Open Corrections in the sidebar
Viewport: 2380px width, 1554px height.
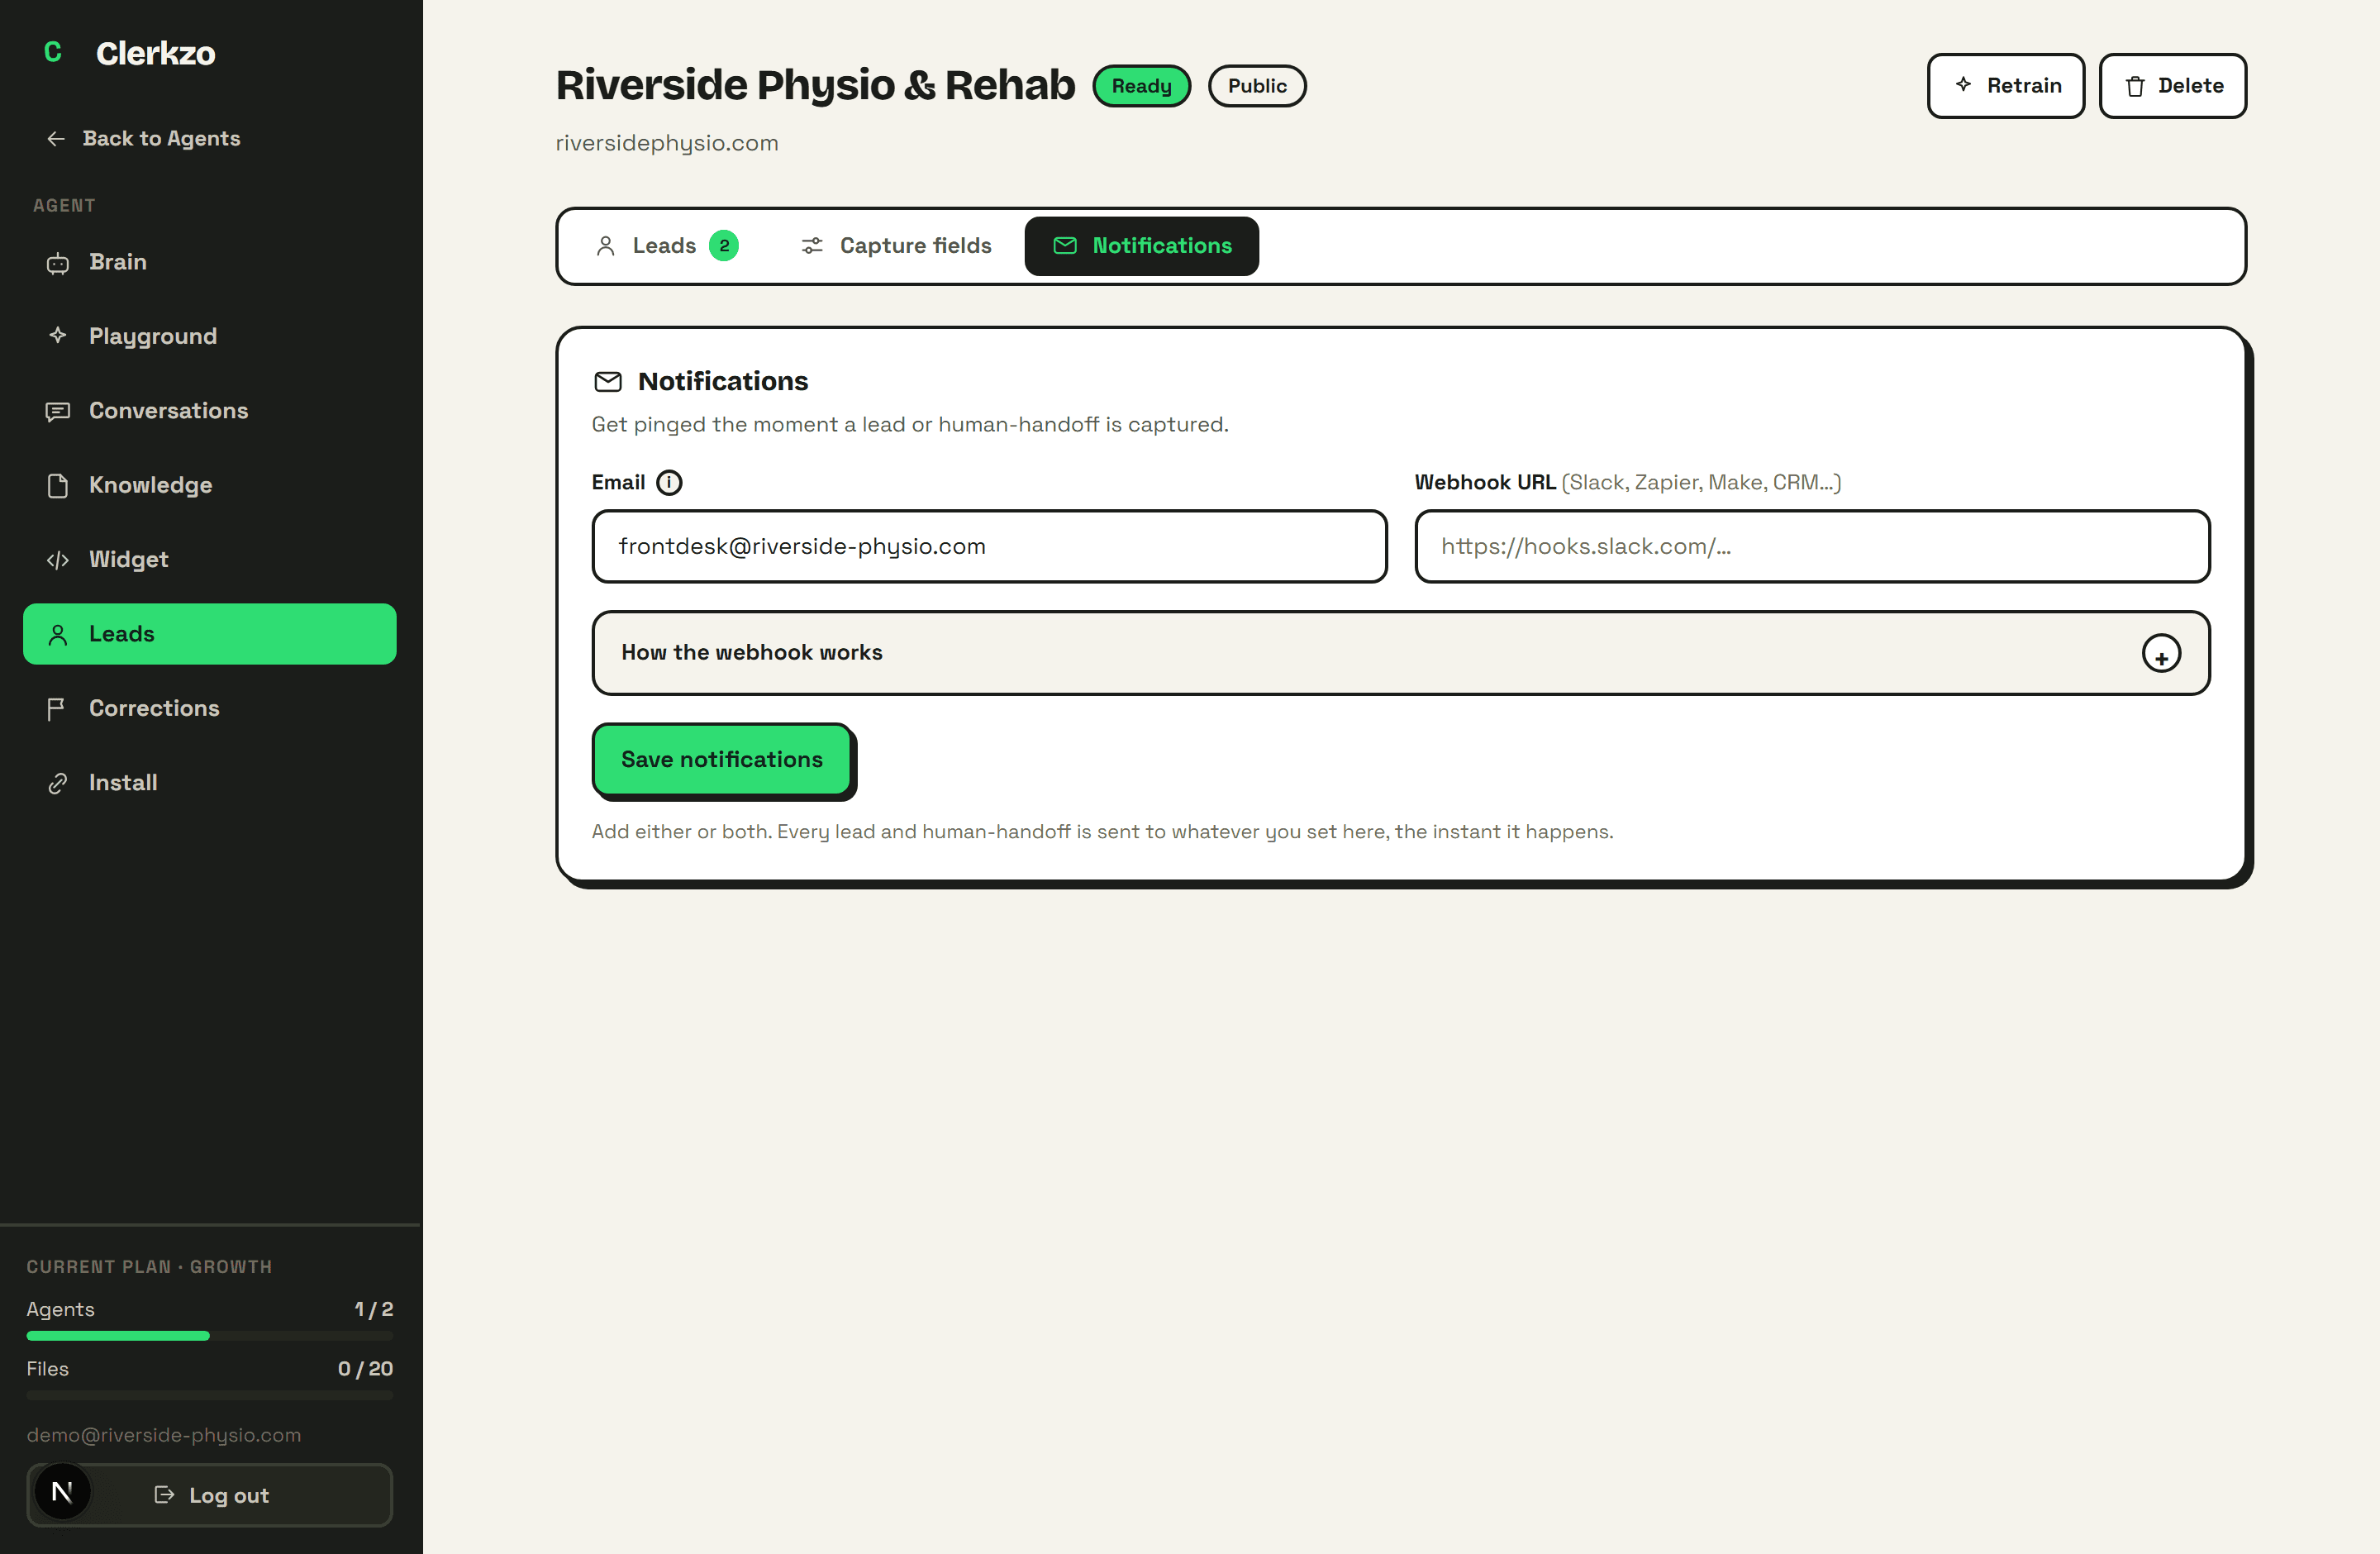pos(210,709)
